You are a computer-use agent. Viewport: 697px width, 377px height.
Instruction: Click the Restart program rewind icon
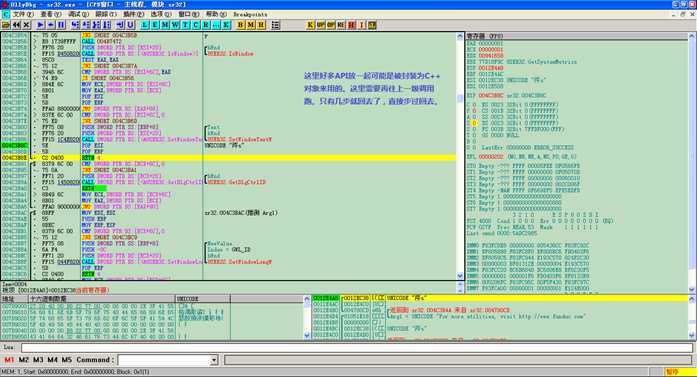click(x=16, y=25)
